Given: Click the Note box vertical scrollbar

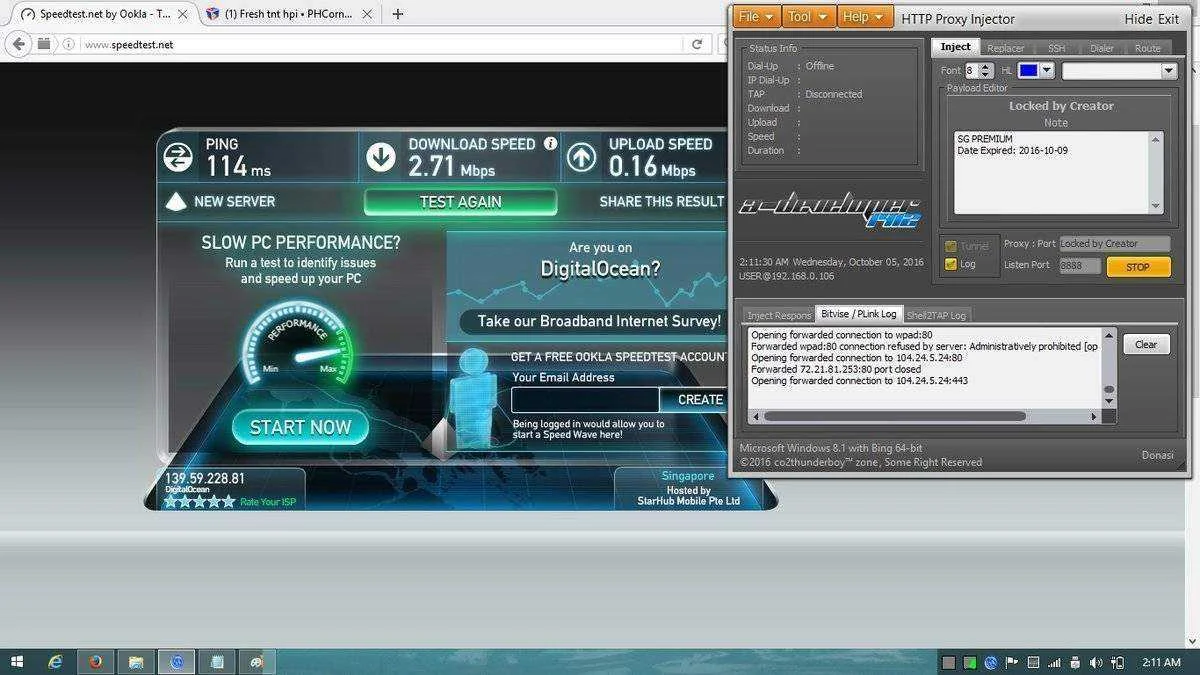Looking at the screenshot, I should click(x=1156, y=172).
